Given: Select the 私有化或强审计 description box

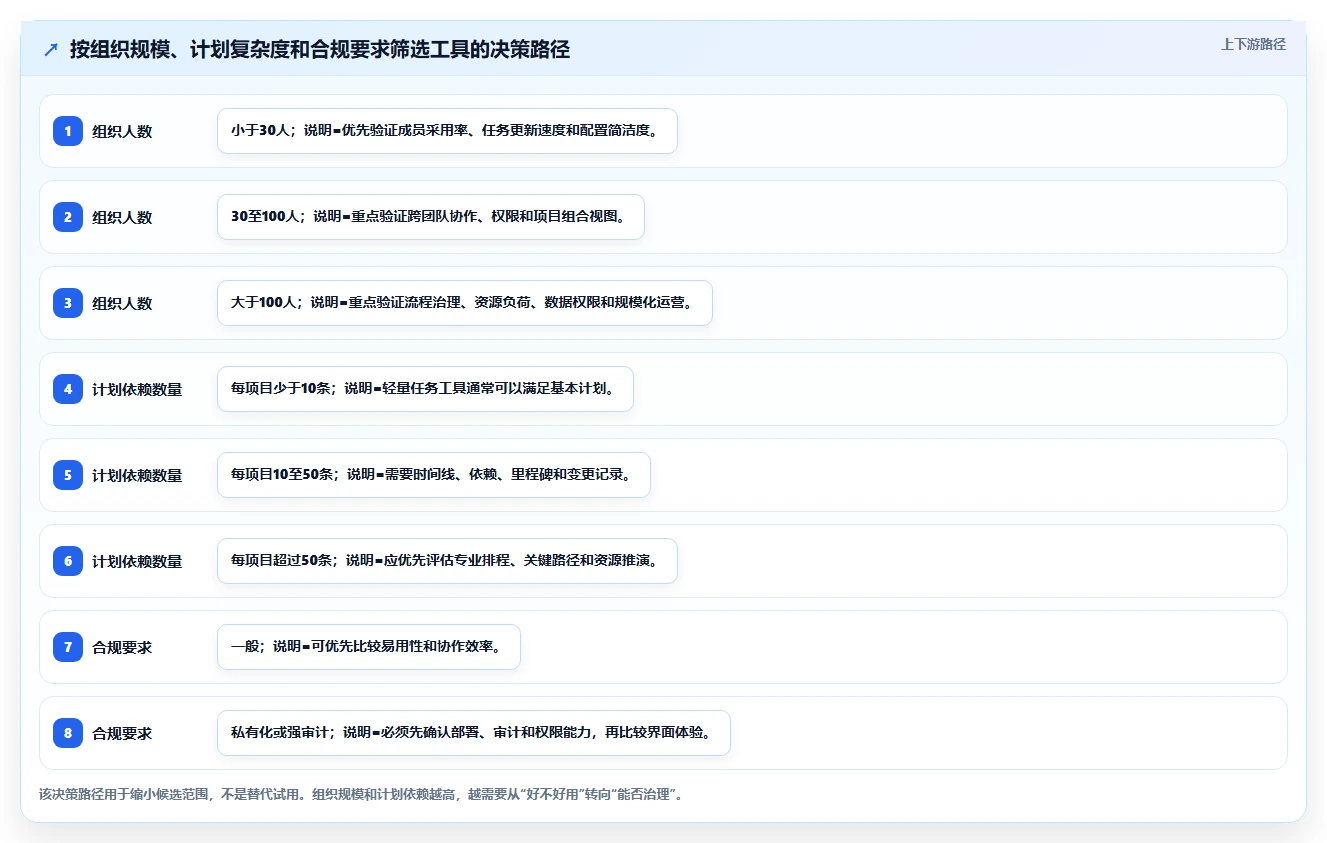Looking at the screenshot, I should (474, 733).
